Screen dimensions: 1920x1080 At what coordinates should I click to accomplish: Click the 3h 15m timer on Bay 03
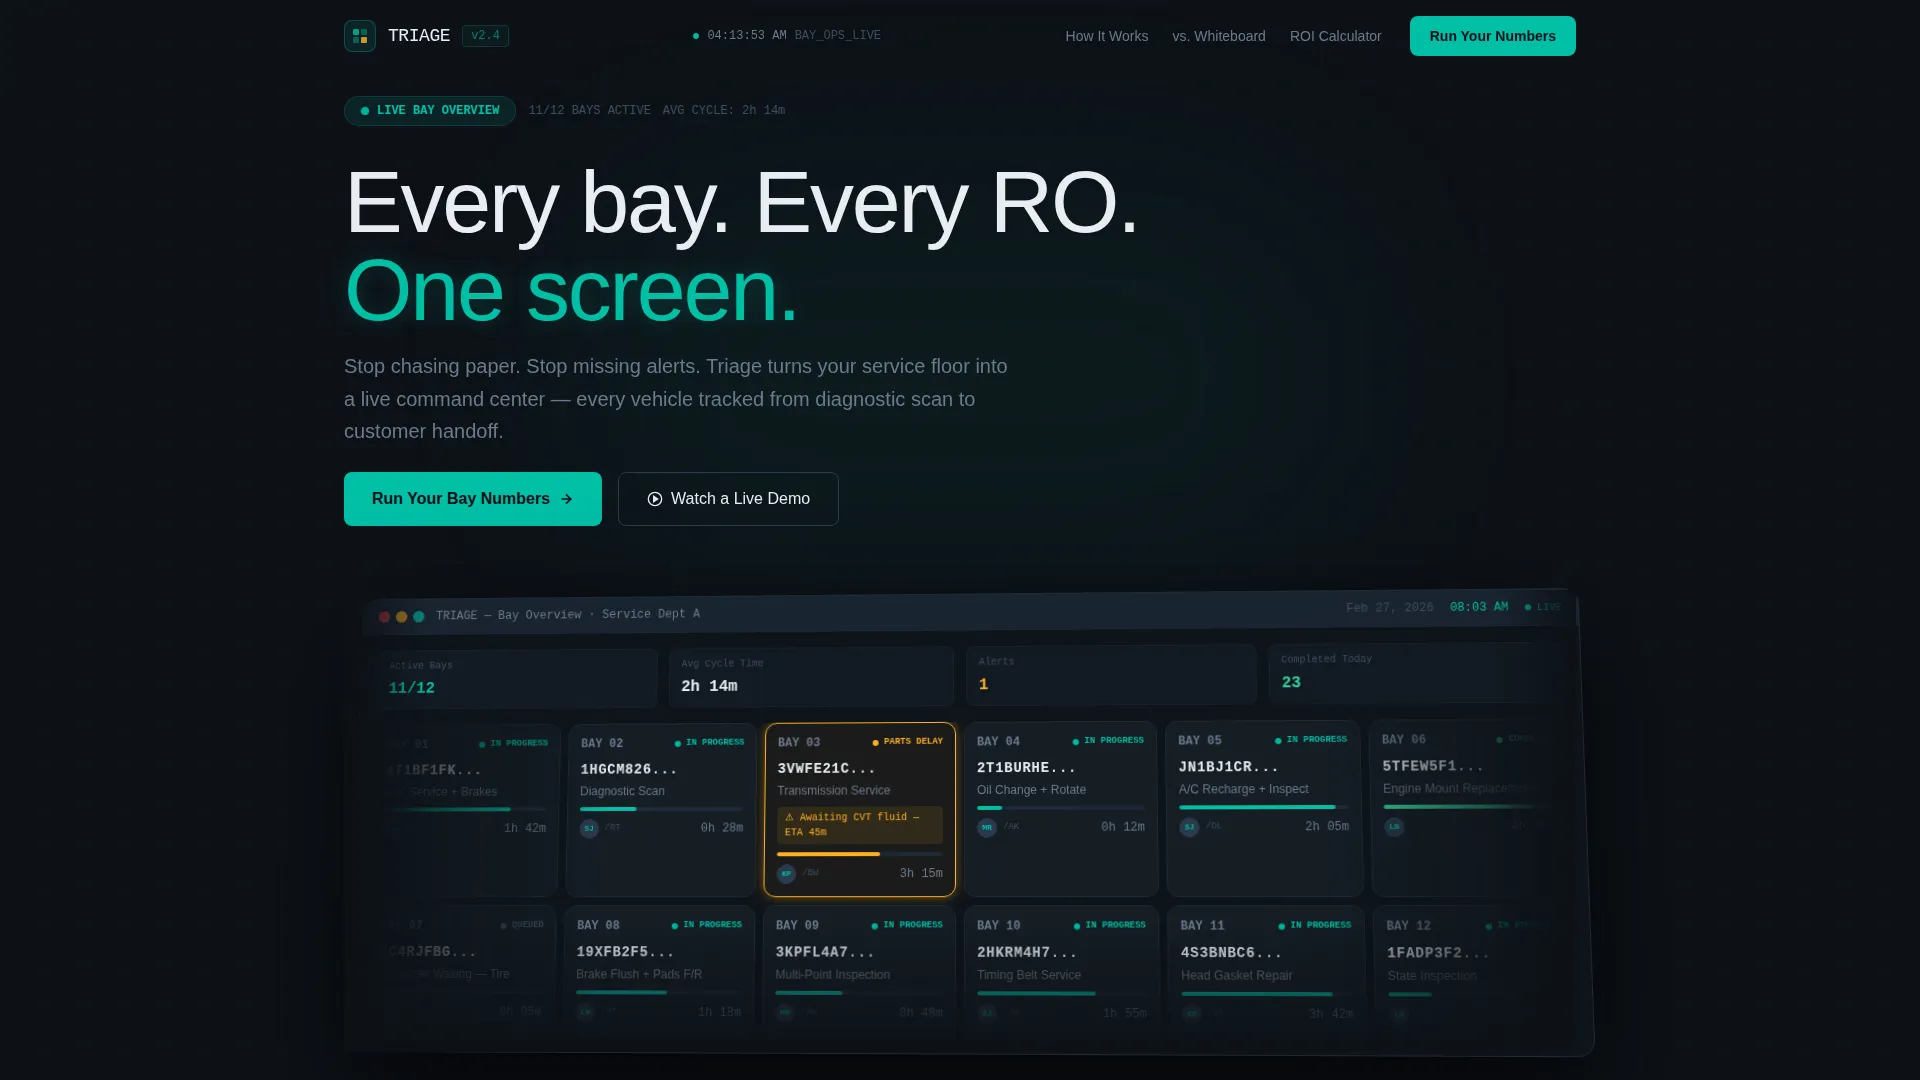(x=921, y=874)
